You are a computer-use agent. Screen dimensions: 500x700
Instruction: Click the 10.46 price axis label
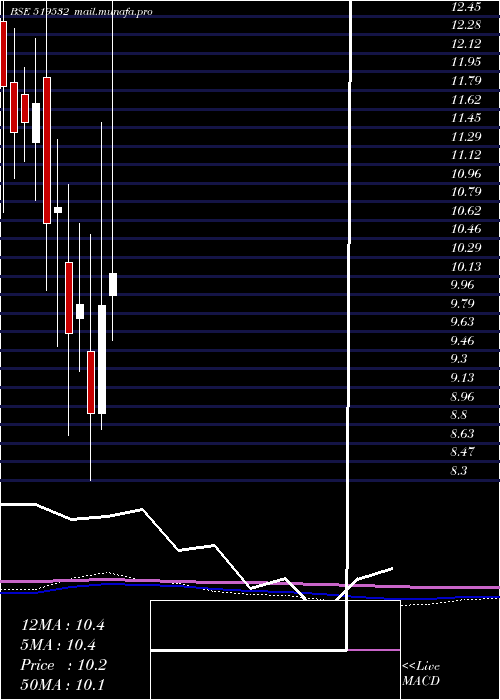tap(466, 230)
